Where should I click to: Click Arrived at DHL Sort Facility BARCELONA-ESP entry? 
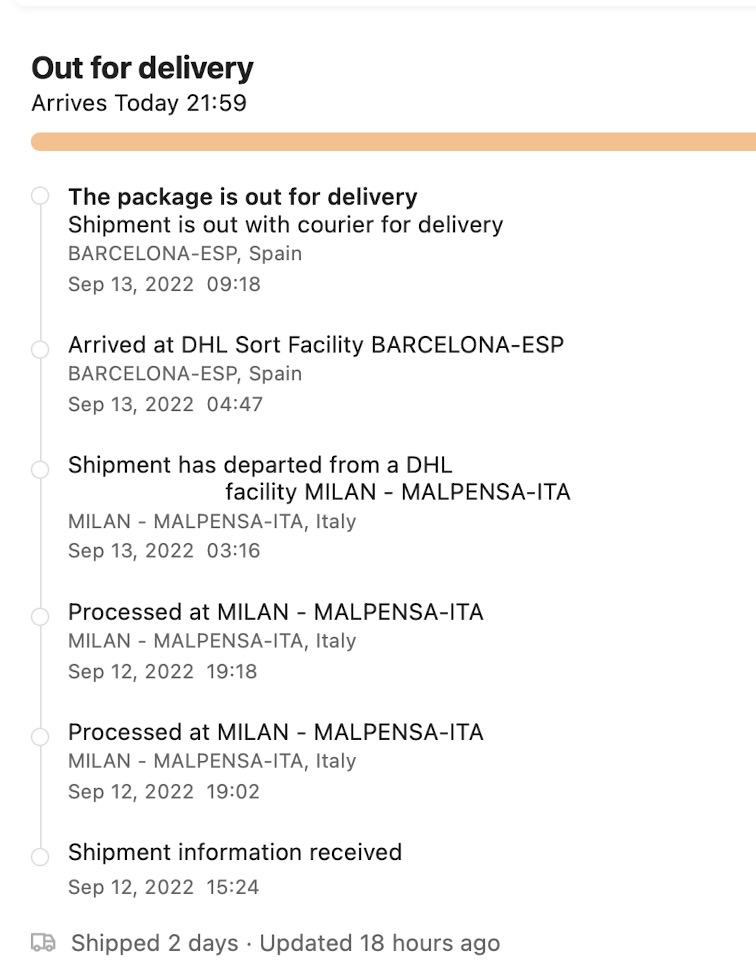(316, 345)
